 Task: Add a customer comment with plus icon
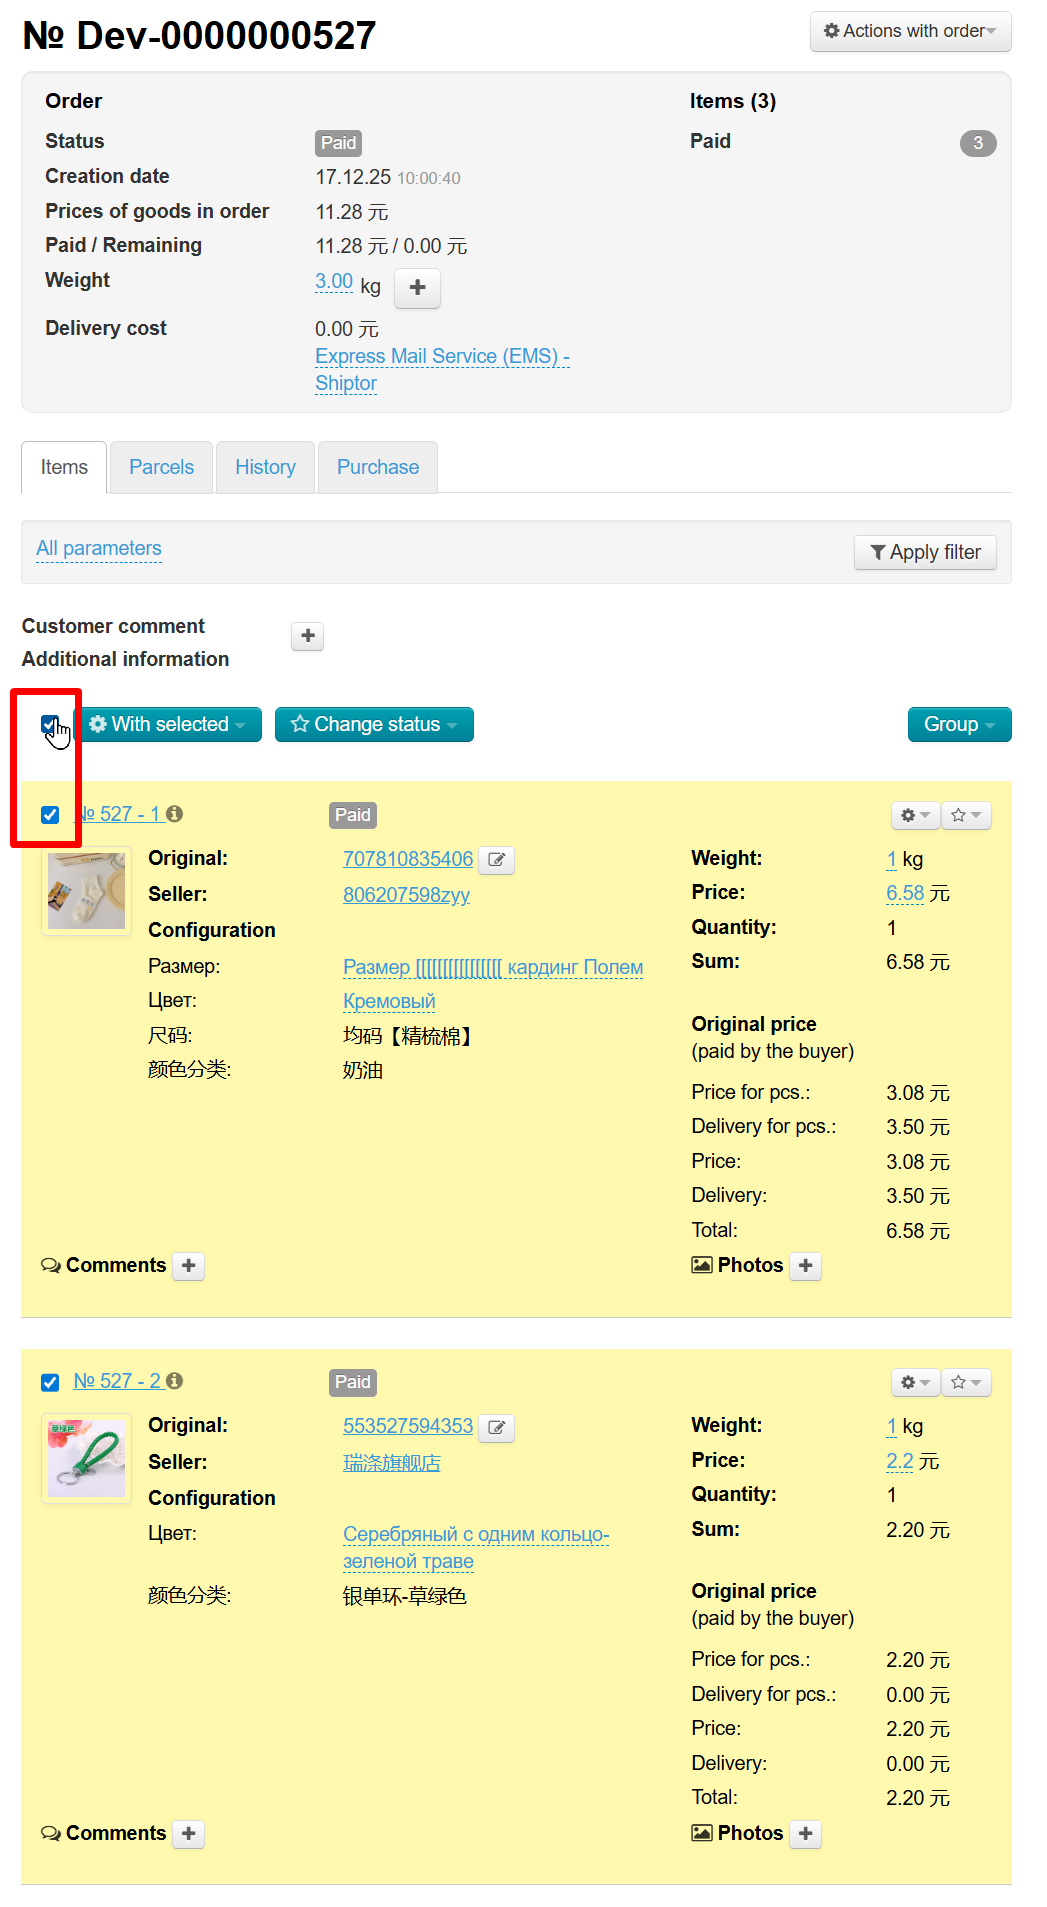307,636
